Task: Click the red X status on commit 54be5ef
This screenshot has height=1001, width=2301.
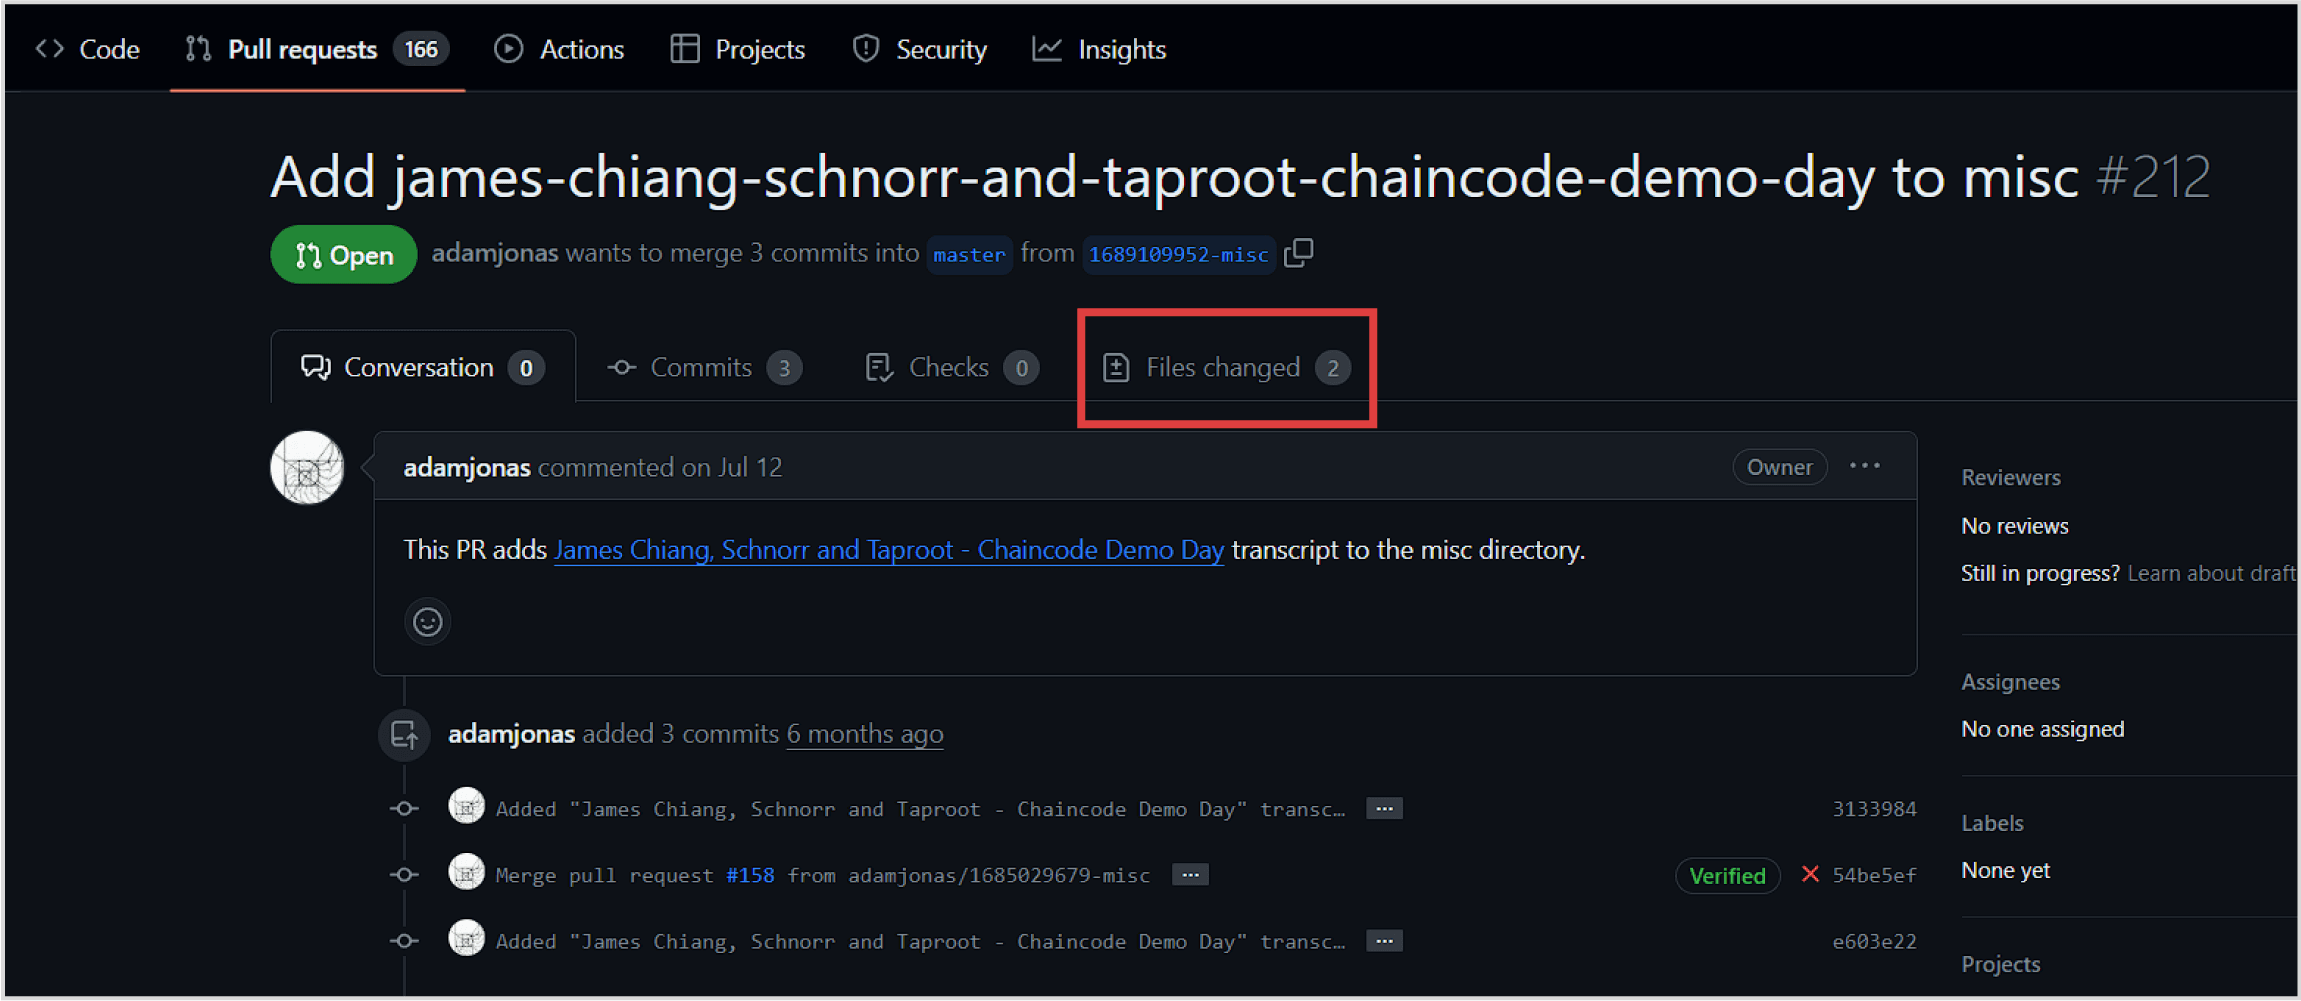Action: point(1809,874)
